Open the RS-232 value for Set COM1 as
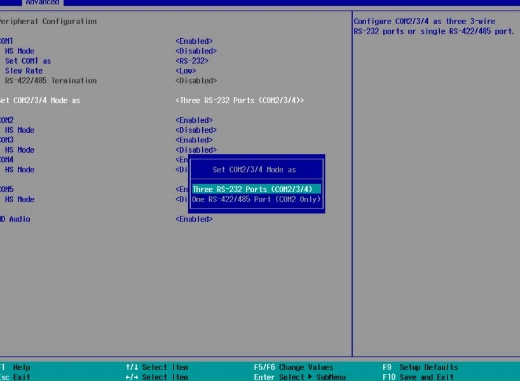 click(192, 61)
